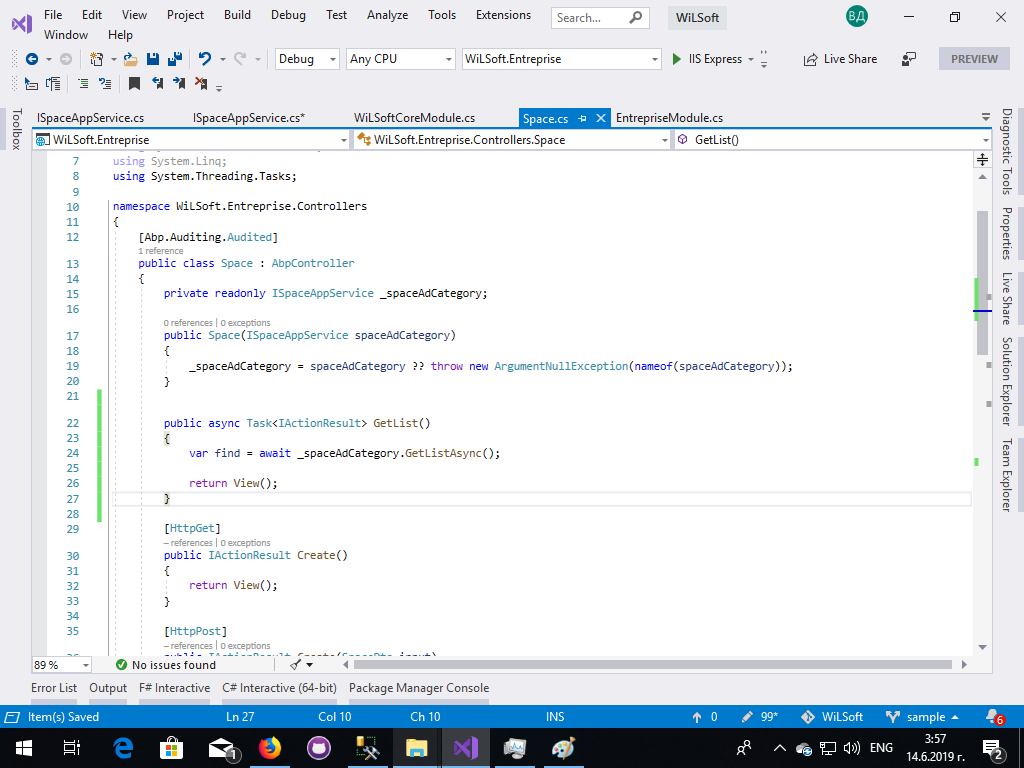
Task: Open the code cleanup broom icon
Action: point(296,665)
